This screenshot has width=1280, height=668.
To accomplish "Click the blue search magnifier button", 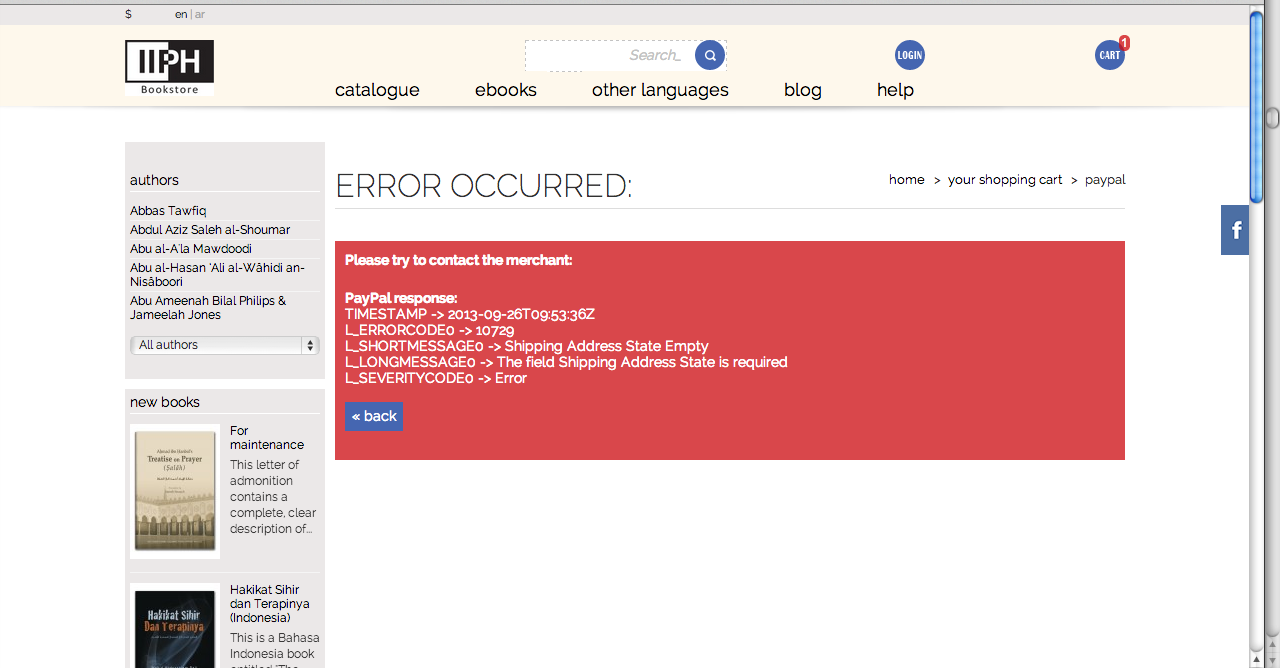I will (x=710, y=55).
